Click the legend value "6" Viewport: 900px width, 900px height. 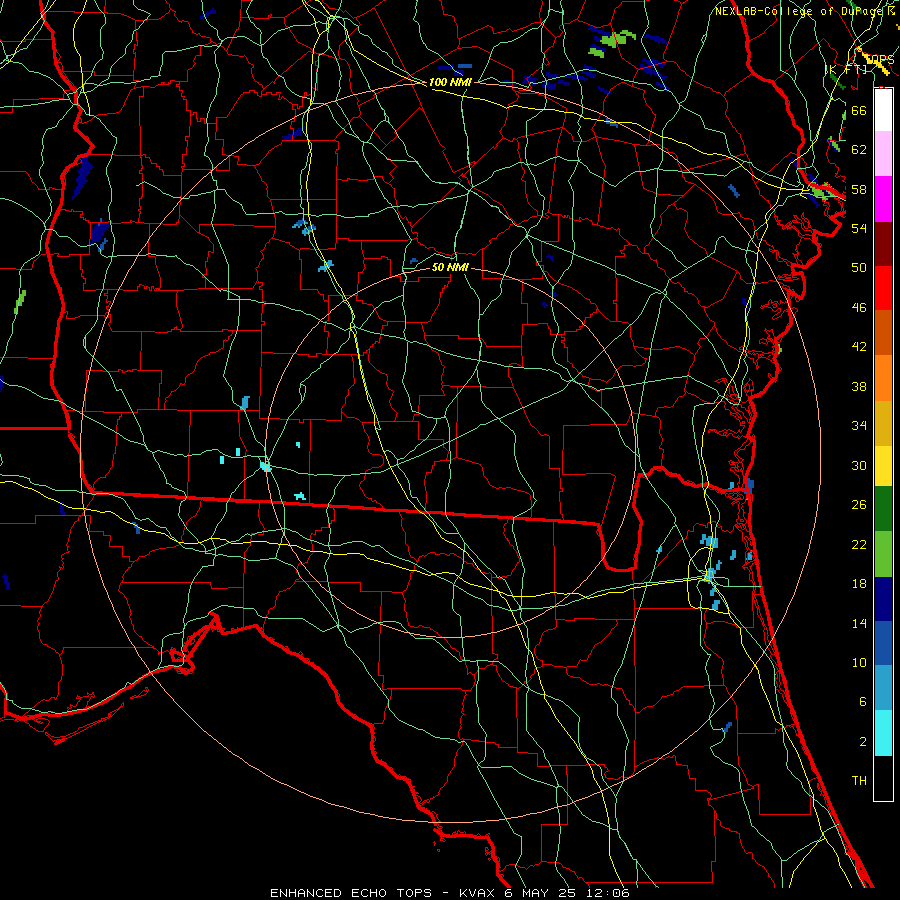tap(862, 702)
